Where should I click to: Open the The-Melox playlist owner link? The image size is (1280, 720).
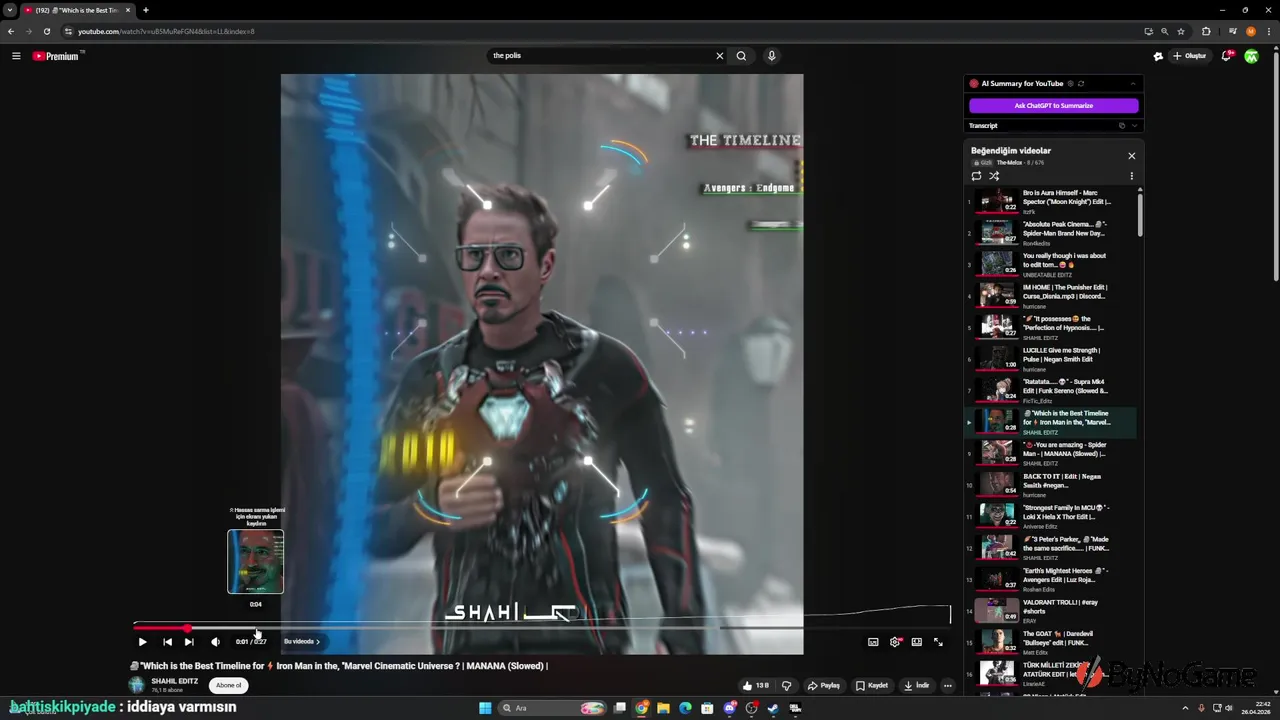click(x=1009, y=163)
